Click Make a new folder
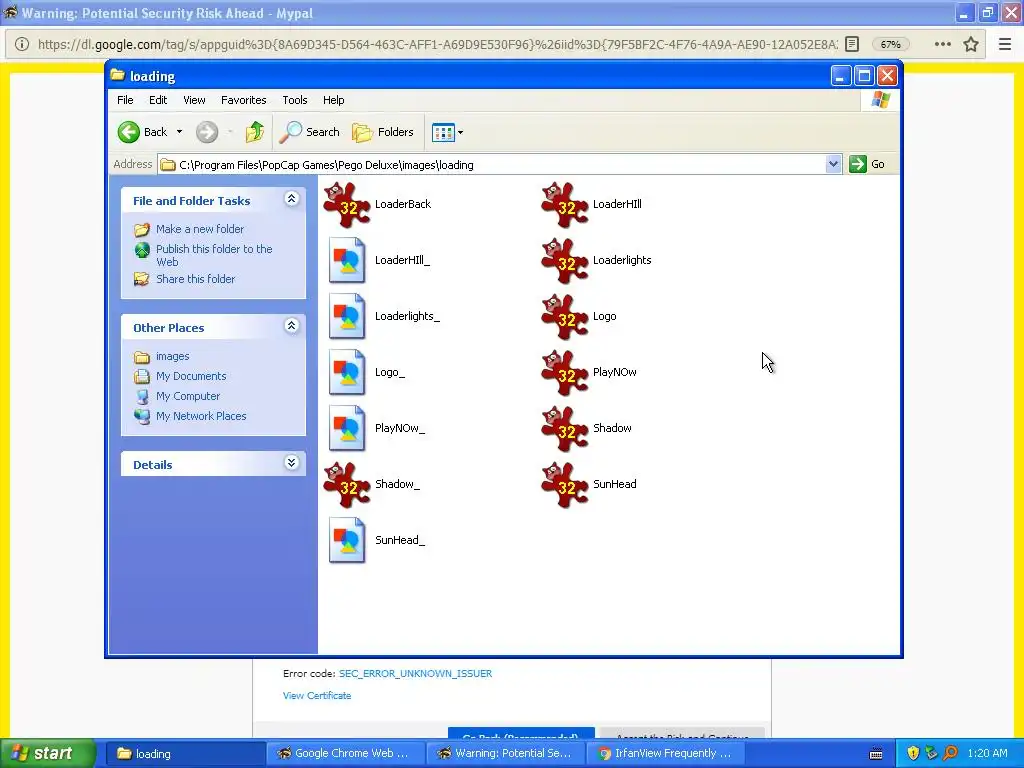This screenshot has width=1024, height=768. 200,229
